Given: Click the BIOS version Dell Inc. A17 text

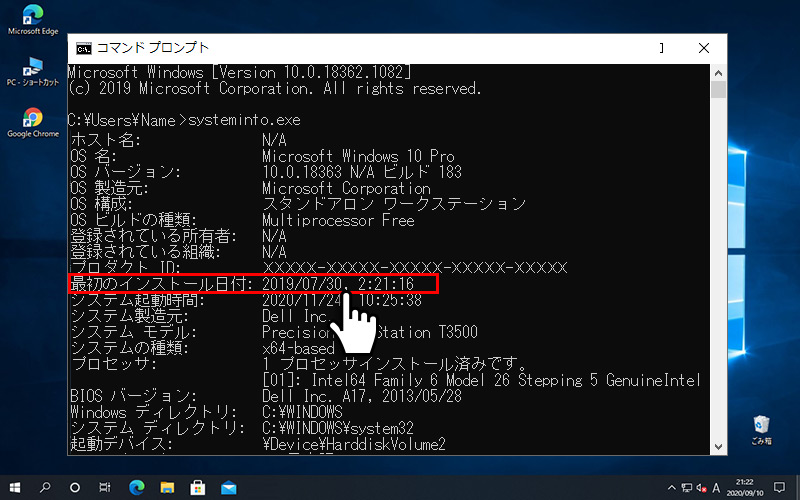Looking at the screenshot, I should pos(362,396).
